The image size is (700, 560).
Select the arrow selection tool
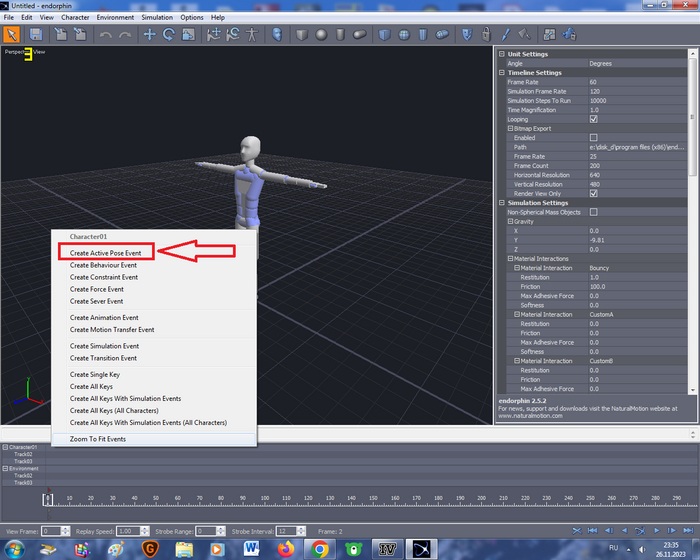[x=12, y=34]
